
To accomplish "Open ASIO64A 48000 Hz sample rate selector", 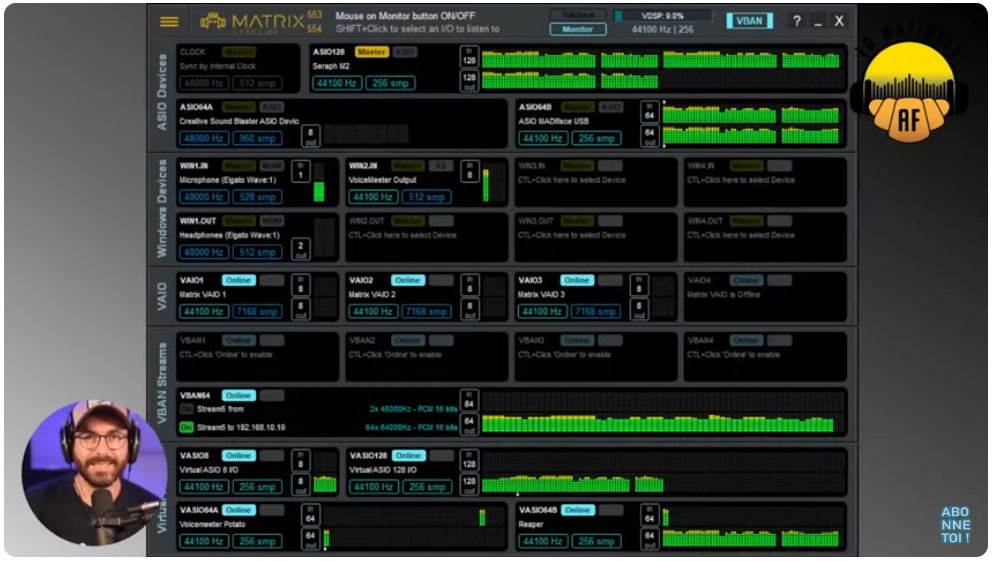I will pyautogui.click(x=204, y=138).
